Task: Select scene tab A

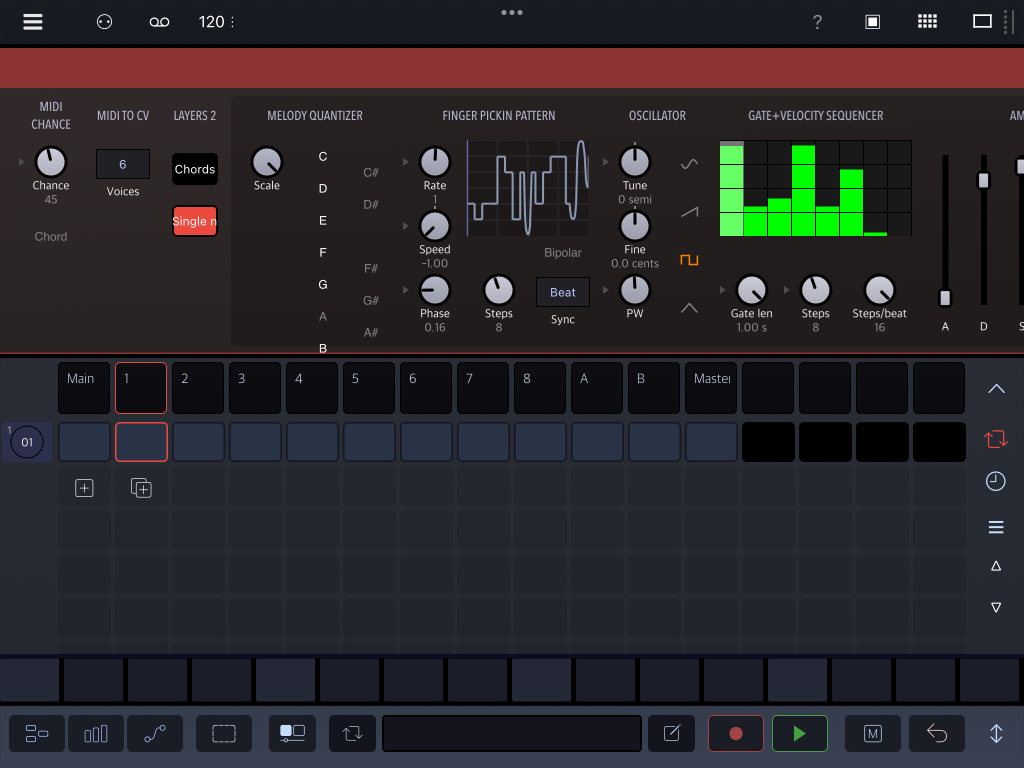Action: coord(597,388)
